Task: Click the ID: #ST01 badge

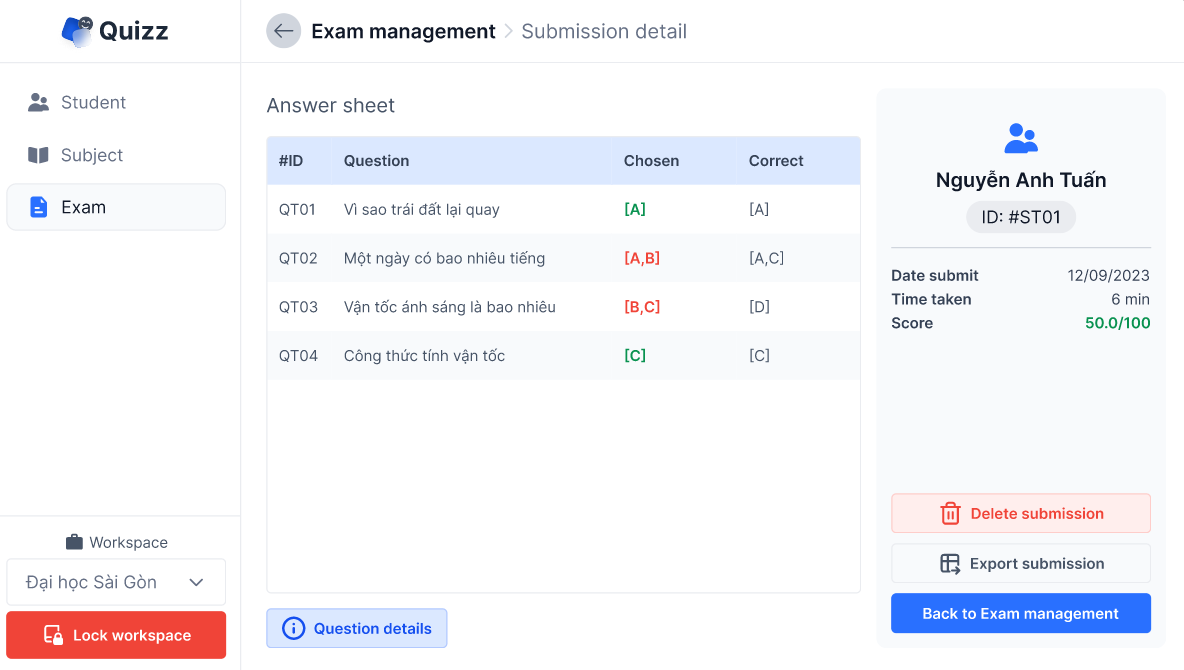Action: click(1020, 217)
